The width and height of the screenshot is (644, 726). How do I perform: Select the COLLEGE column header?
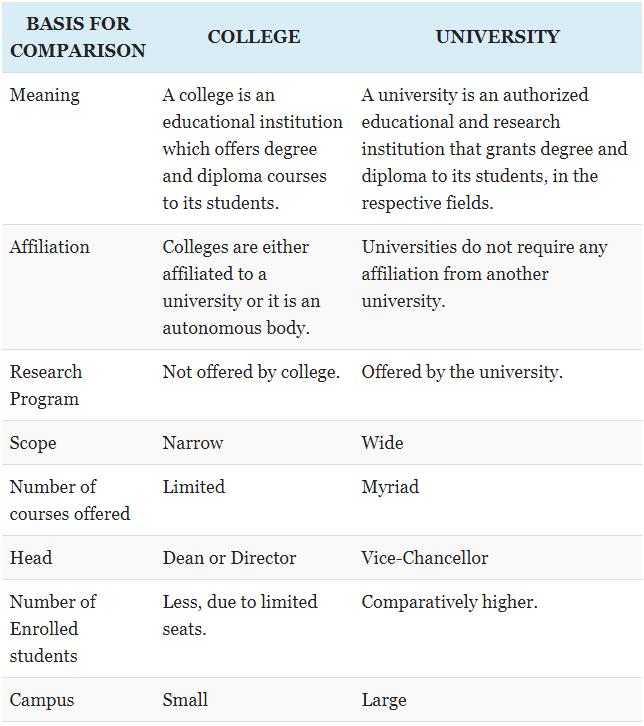click(254, 37)
